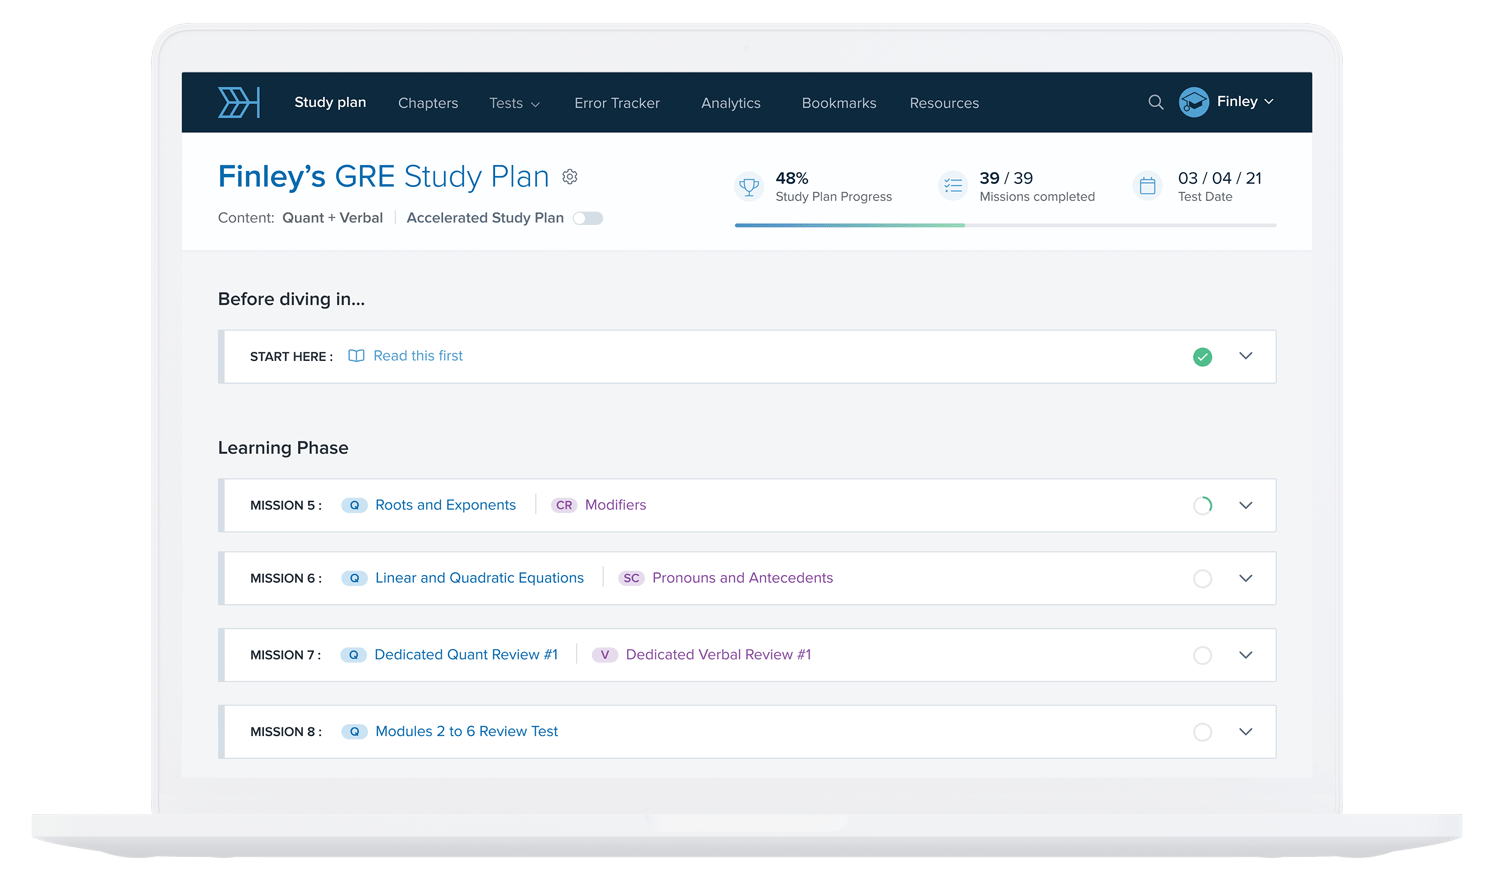The width and height of the screenshot is (1500, 888).
Task: Click the SC badge on Mission 6
Action: click(631, 578)
